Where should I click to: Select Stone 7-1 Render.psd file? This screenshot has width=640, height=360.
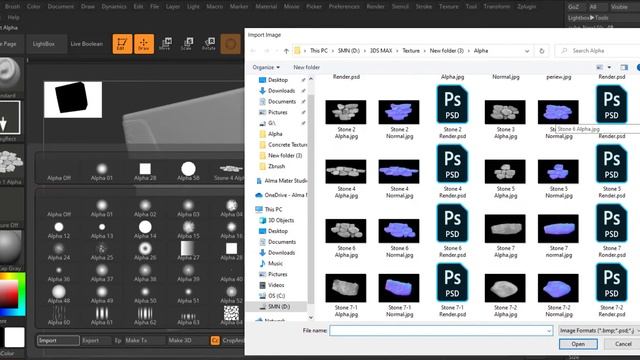click(452, 290)
